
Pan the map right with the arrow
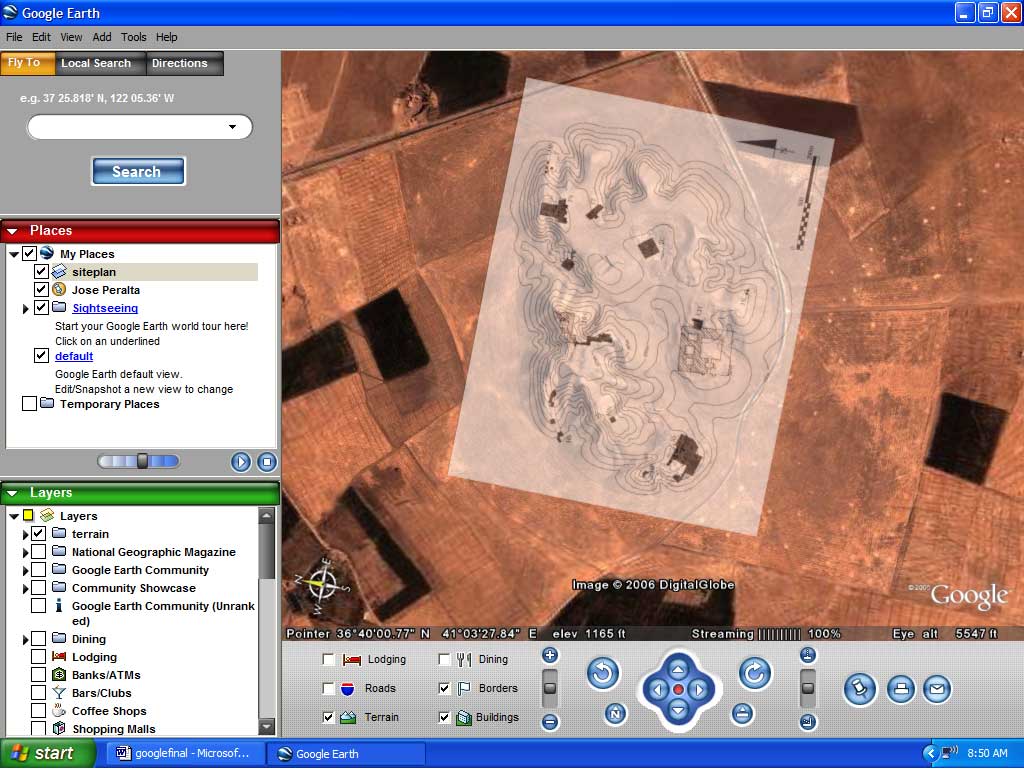tap(699, 689)
